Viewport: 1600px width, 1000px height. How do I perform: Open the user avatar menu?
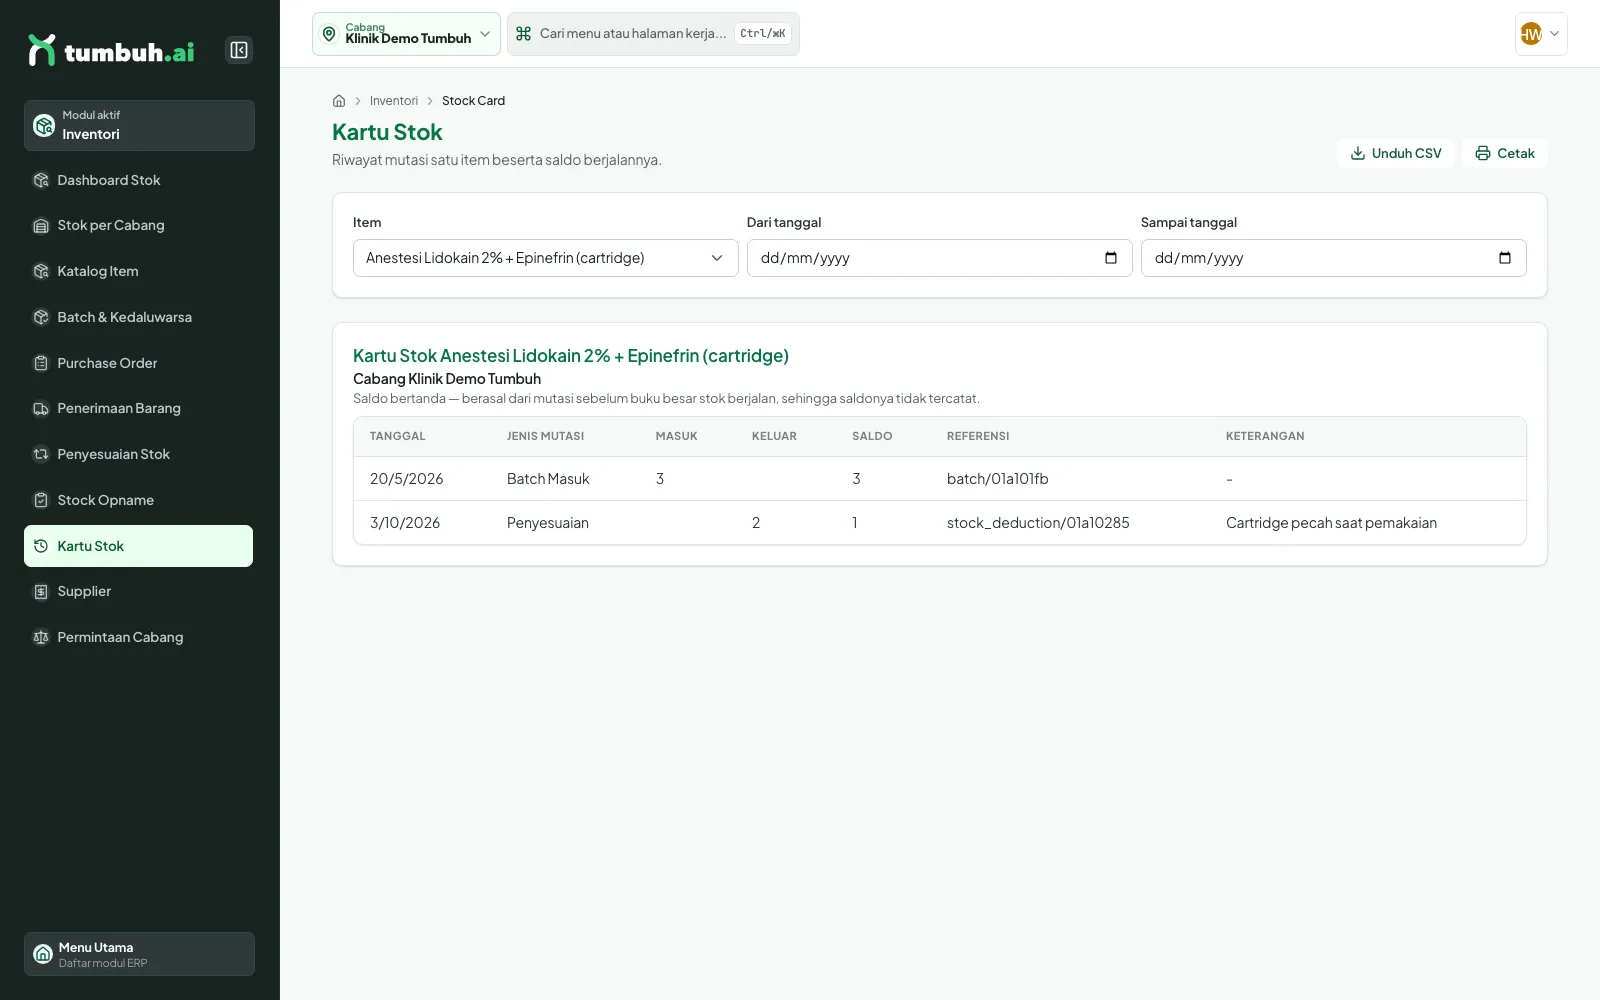(1541, 34)
